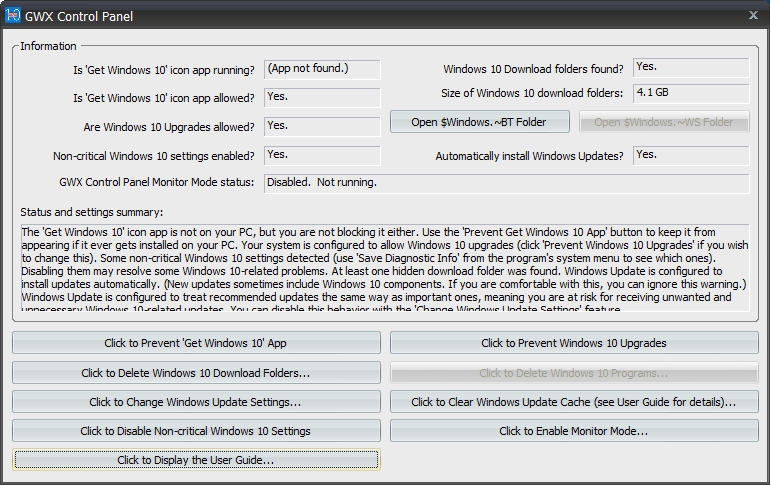Close the GWX Control Panel window
This screenshot has width=771, height=486.
click(753, 15)
